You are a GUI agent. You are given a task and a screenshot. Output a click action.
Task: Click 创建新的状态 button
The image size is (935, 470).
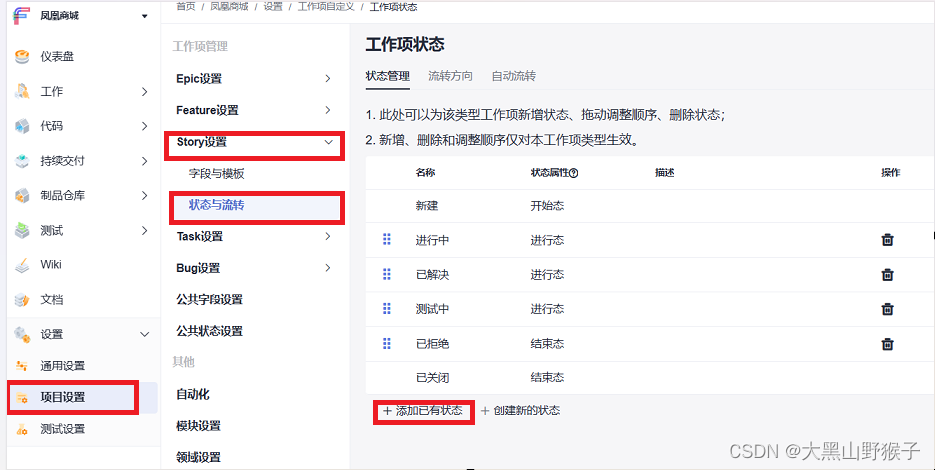(520, 411)
